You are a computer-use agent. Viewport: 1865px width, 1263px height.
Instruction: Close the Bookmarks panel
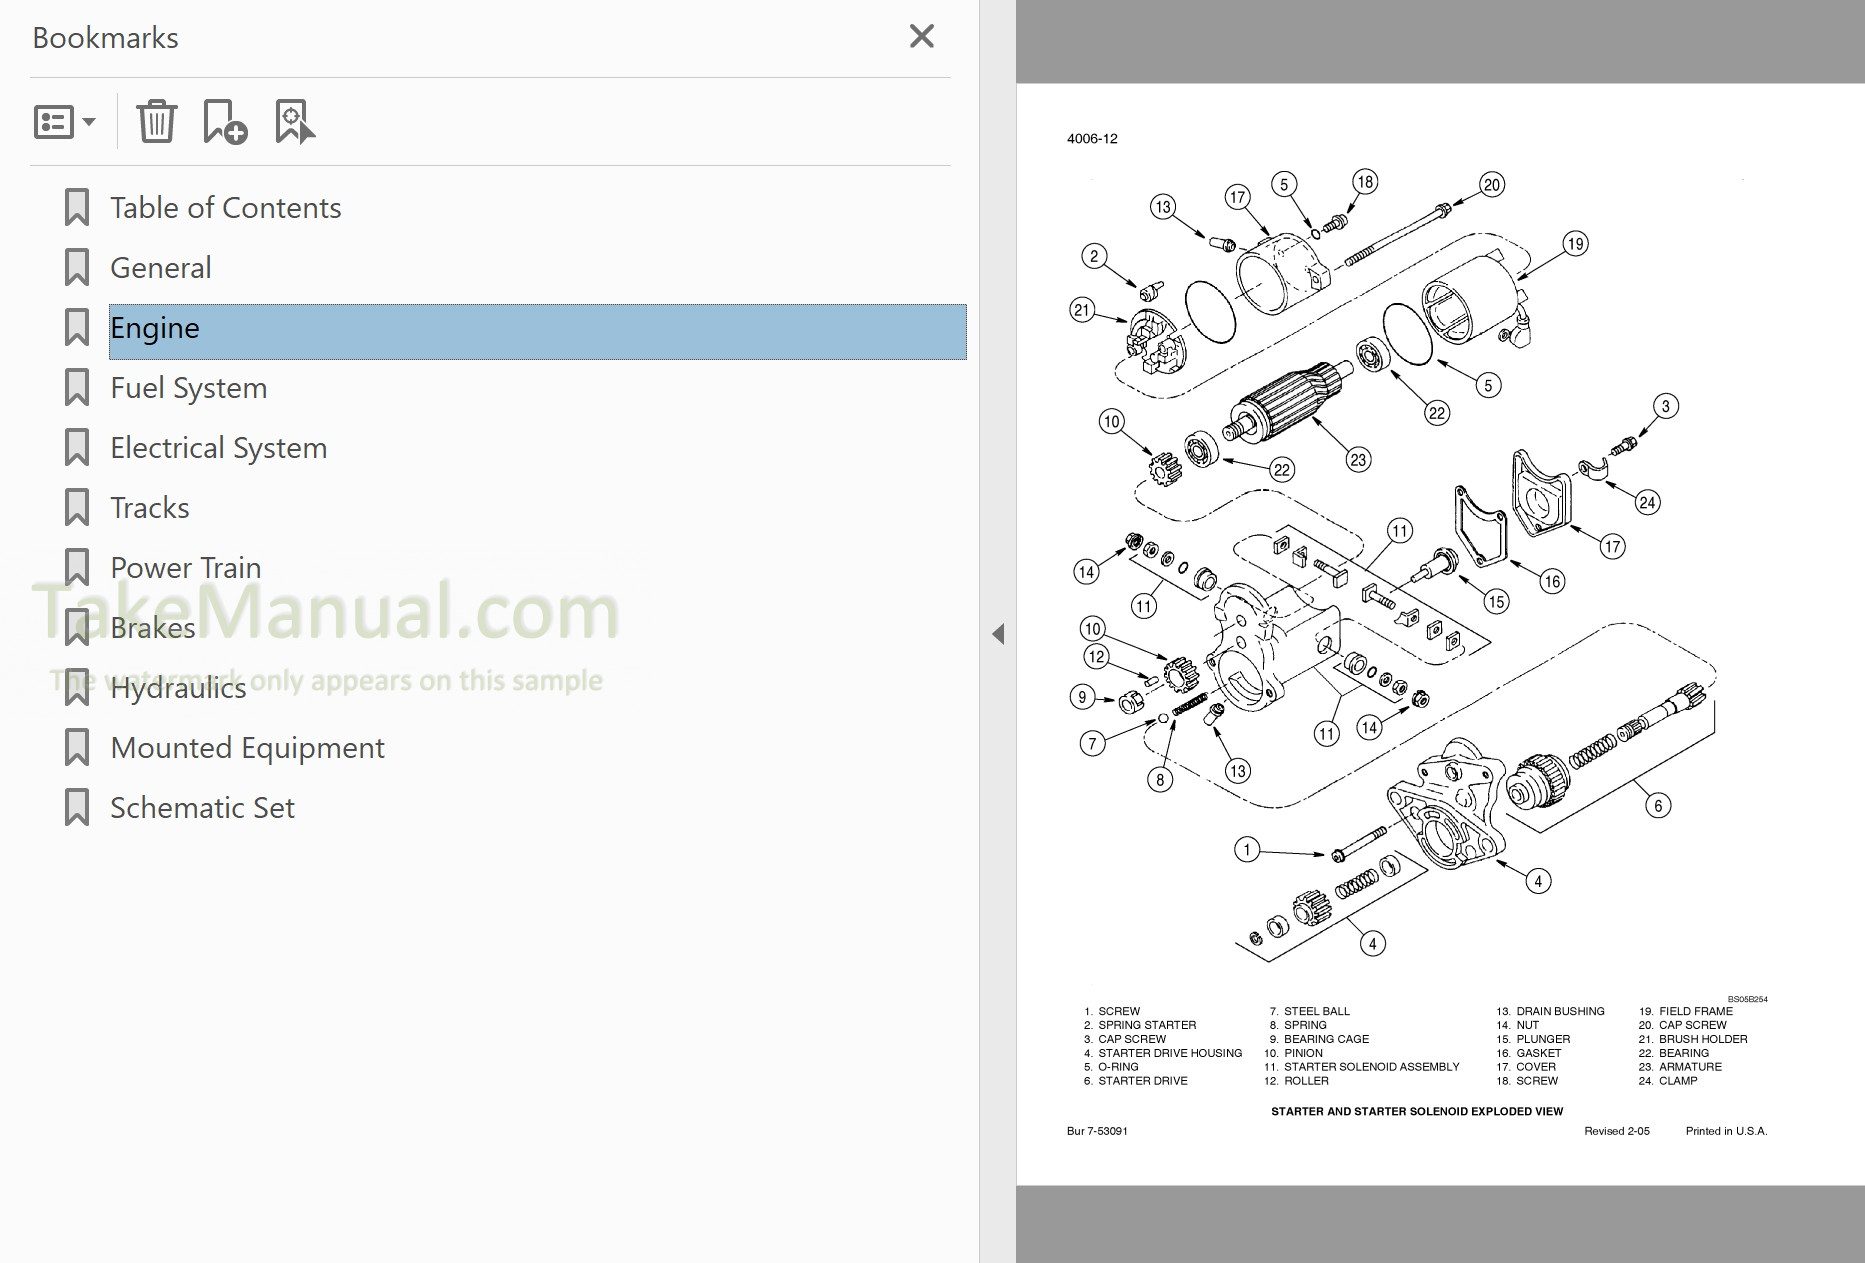pyautogui.click(x=921, y=36)
